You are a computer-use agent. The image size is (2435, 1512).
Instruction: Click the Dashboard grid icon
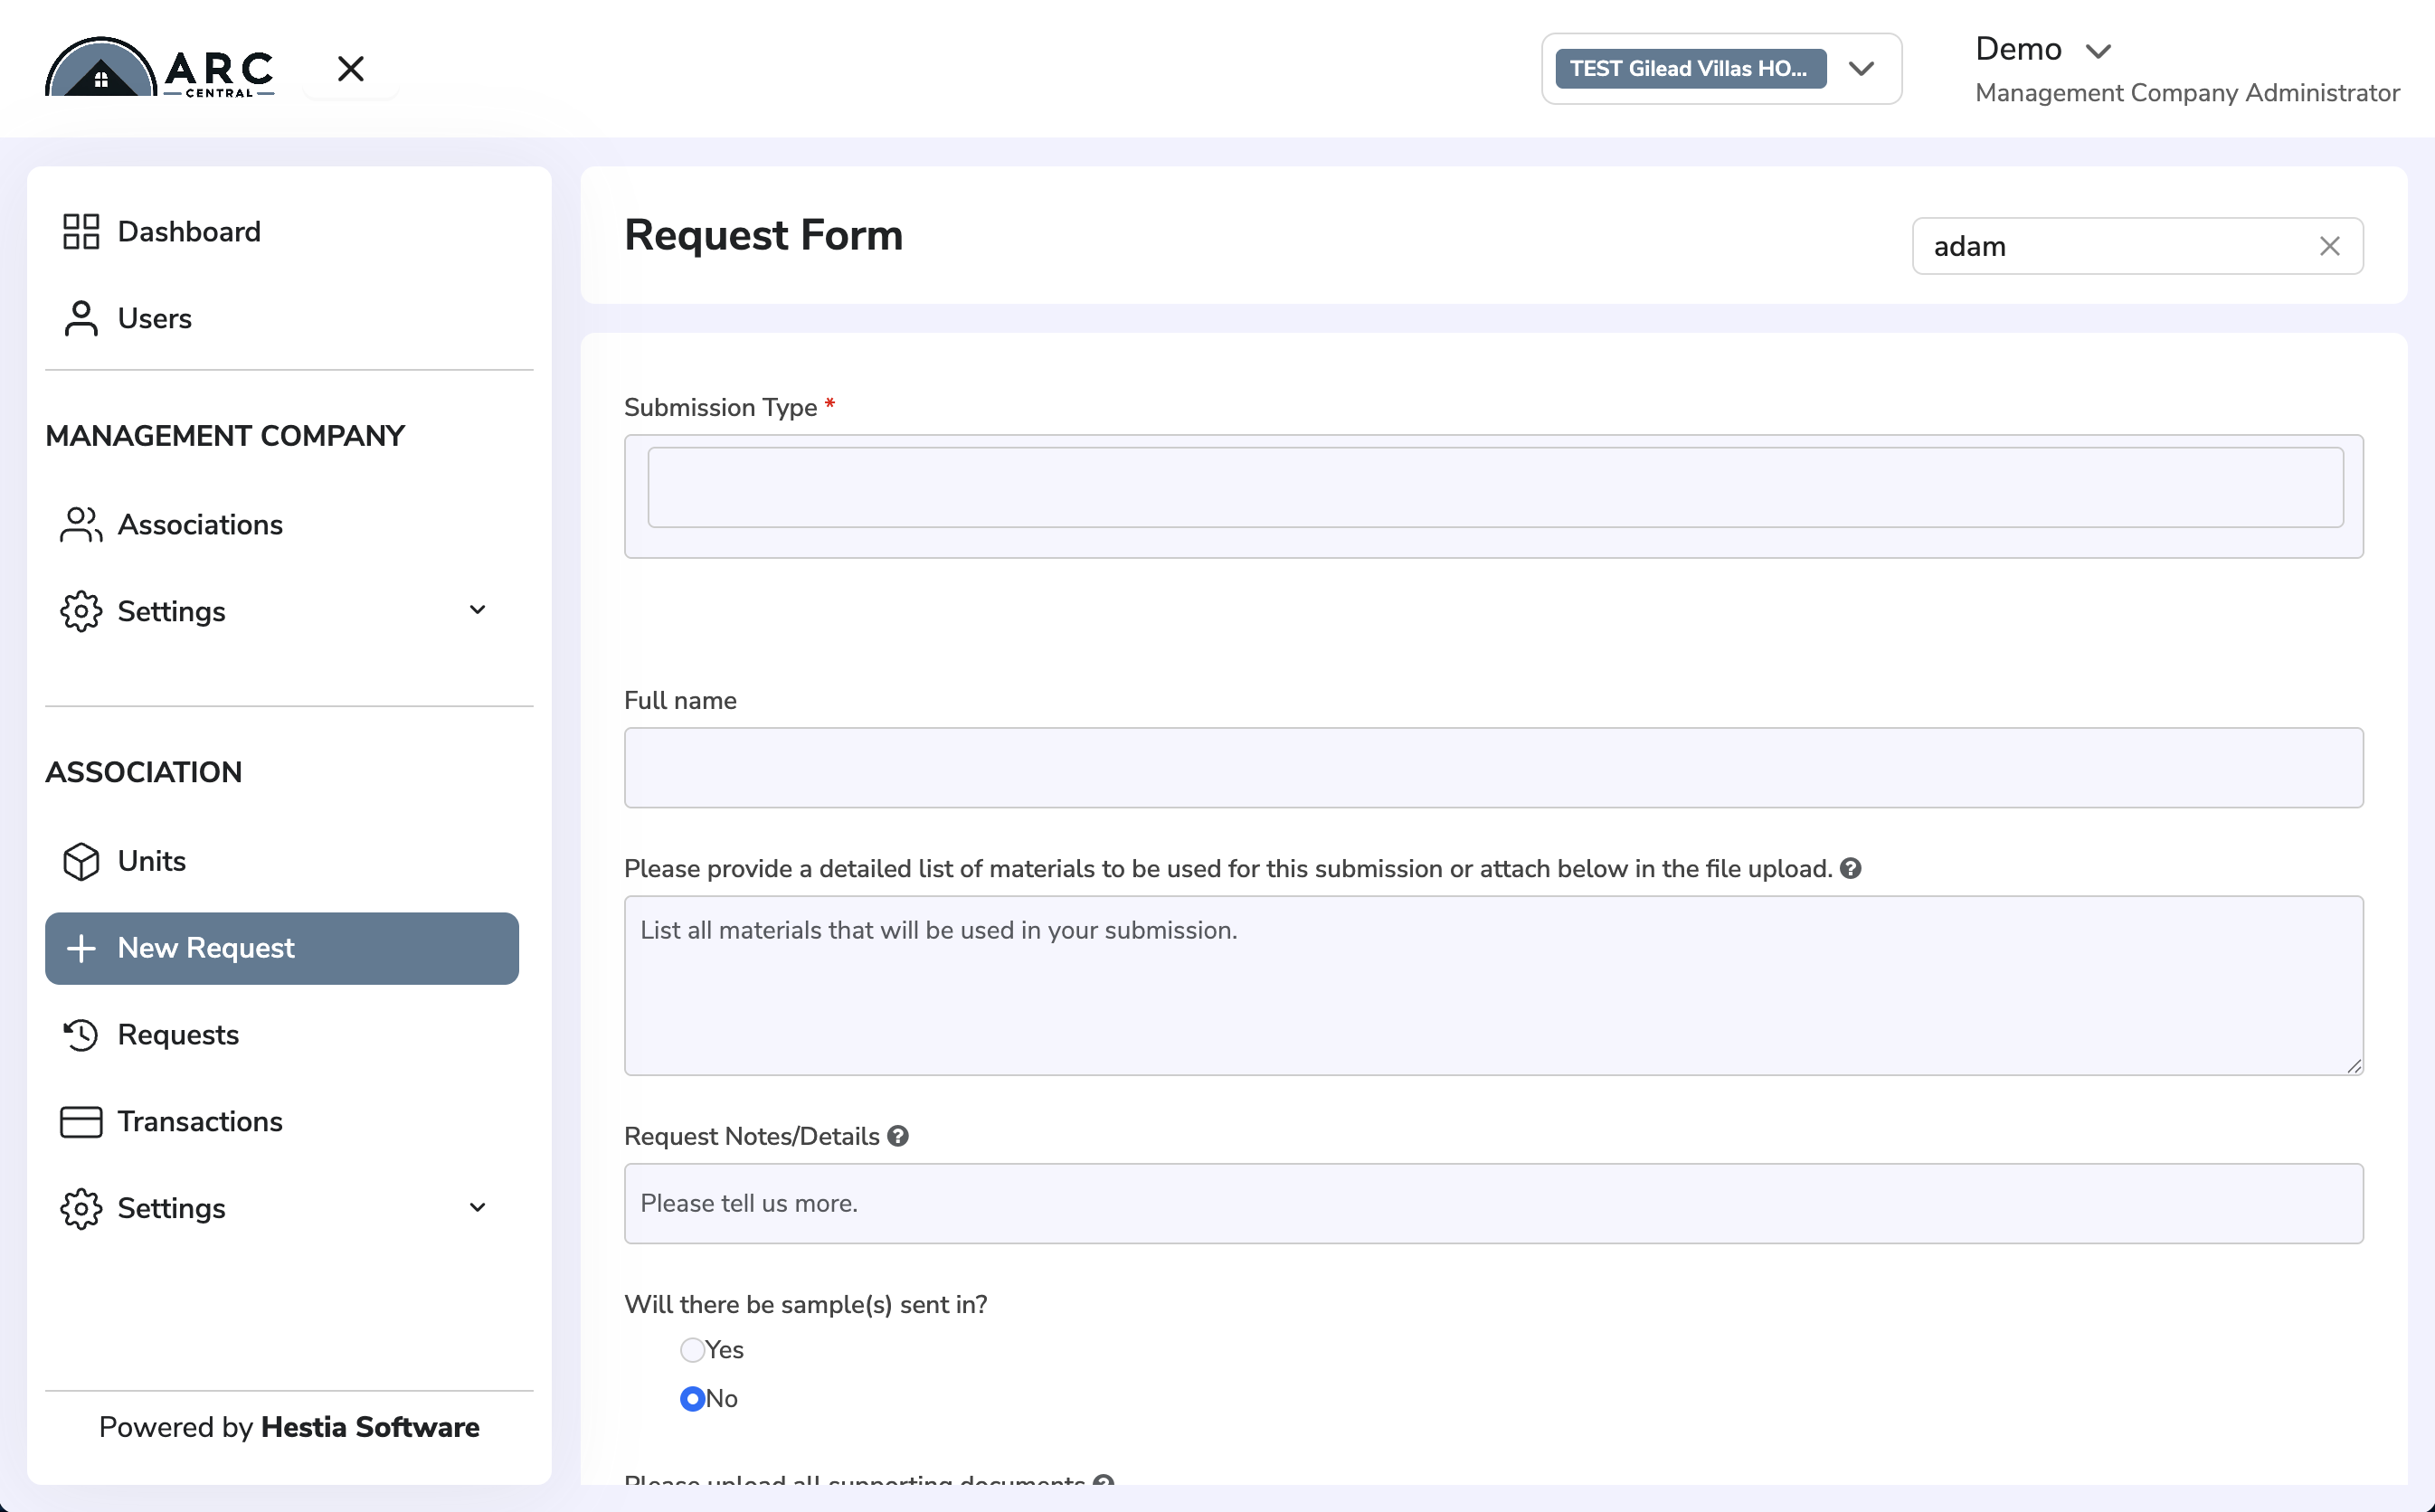(81, 231)
